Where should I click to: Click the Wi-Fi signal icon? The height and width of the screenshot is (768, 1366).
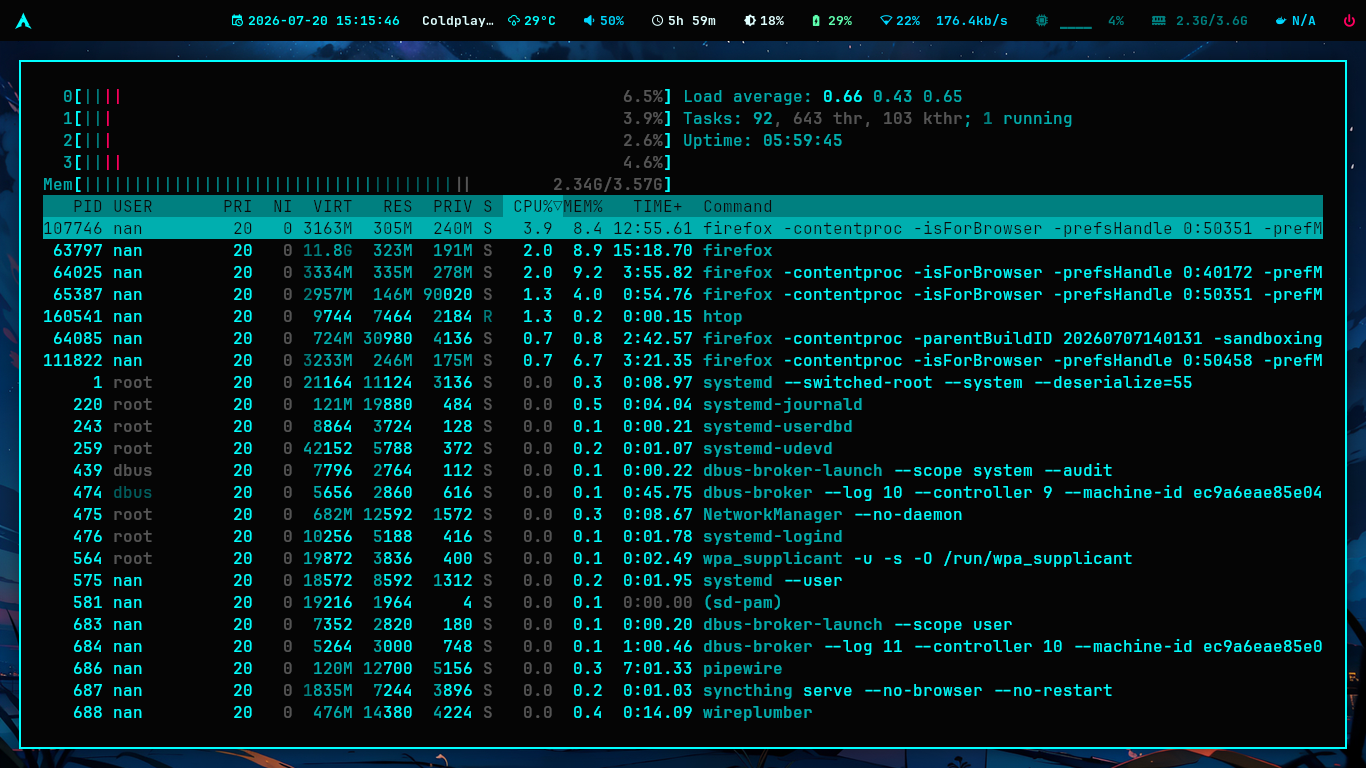[x=885, y=21]
